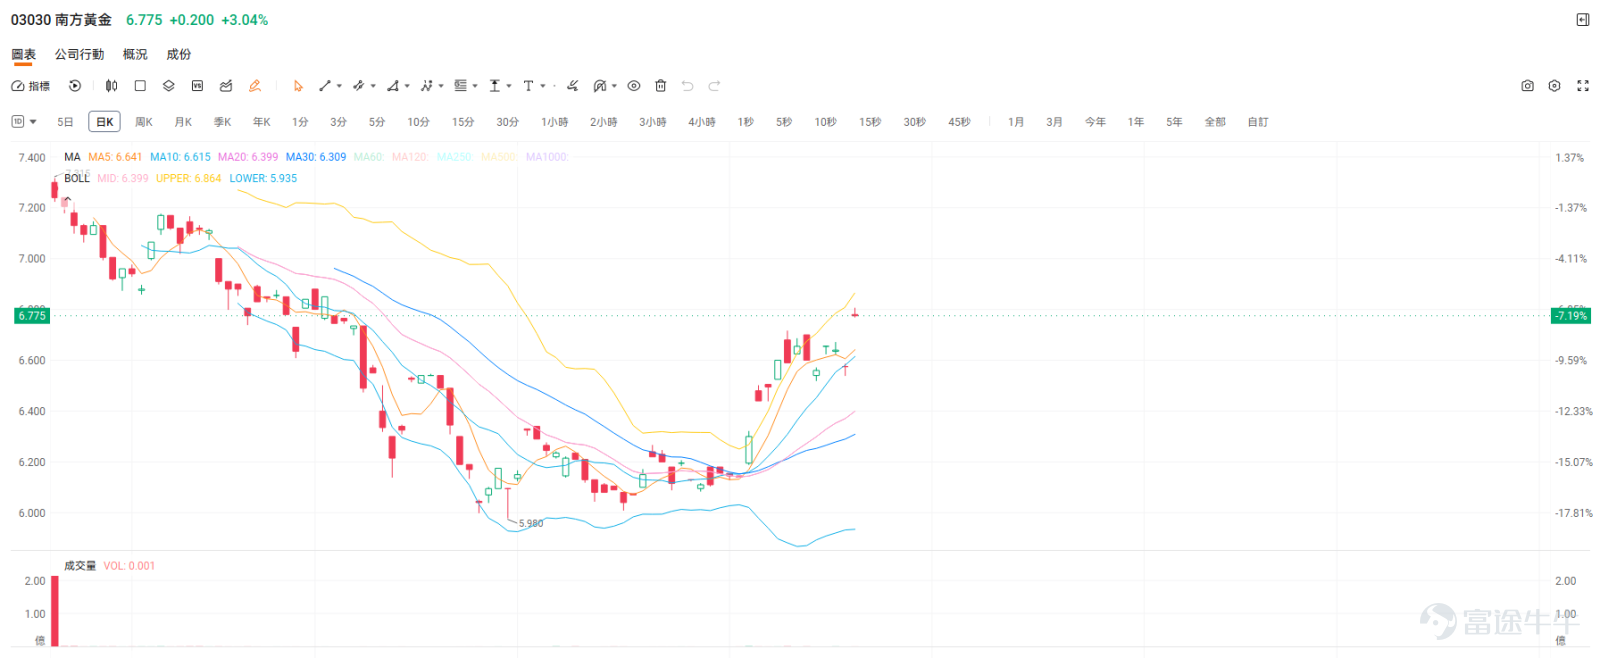Expand the Fibonacci tool dropdown arrow

coord(475,86)
